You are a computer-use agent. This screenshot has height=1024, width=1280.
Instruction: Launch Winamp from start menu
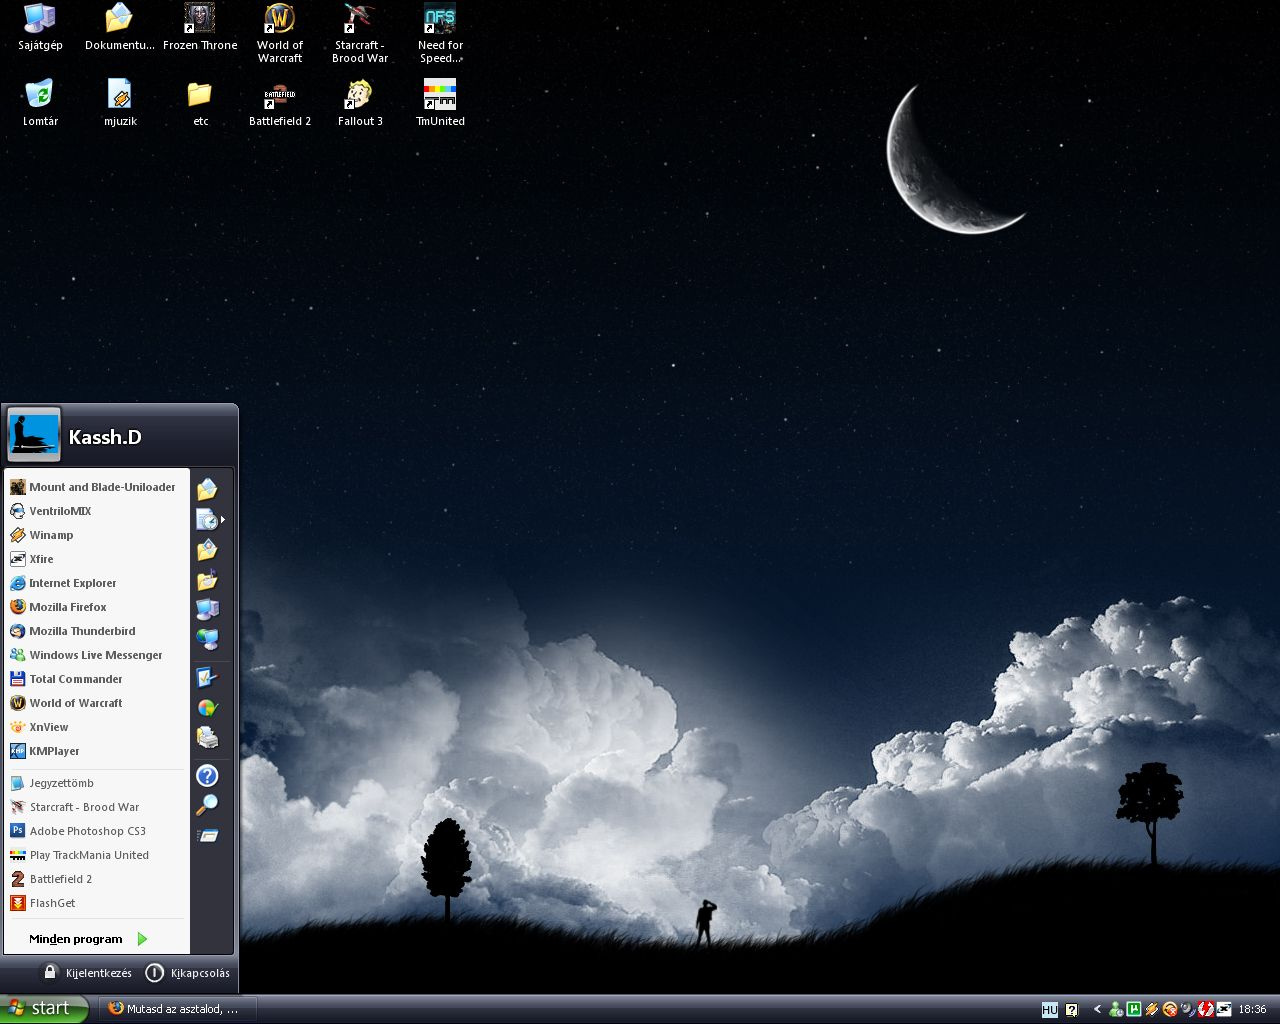tap(96, 535)
